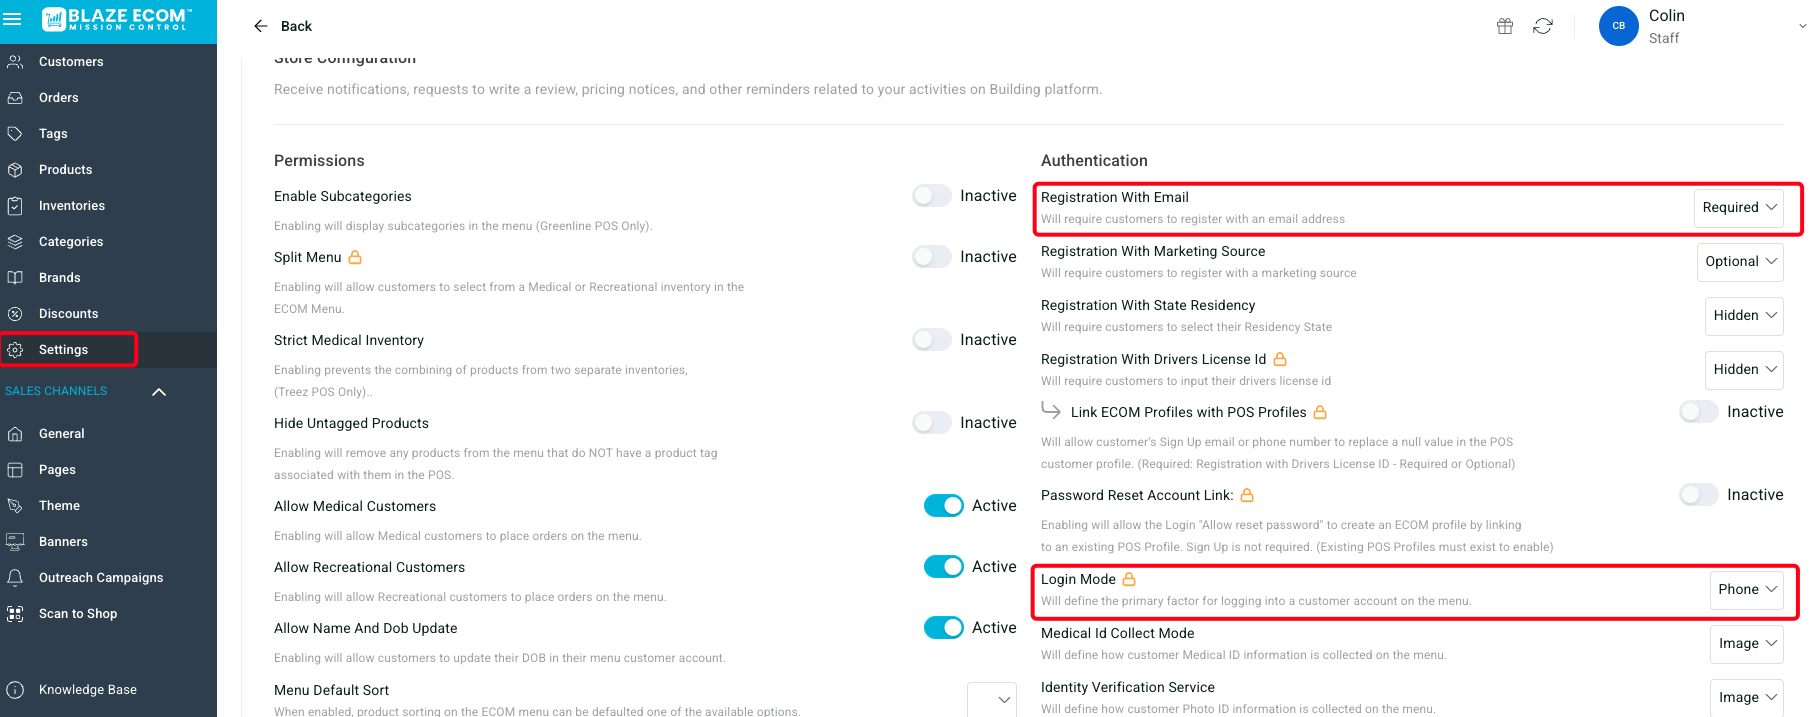Click the Colin user avatar

pos(1618,26)
